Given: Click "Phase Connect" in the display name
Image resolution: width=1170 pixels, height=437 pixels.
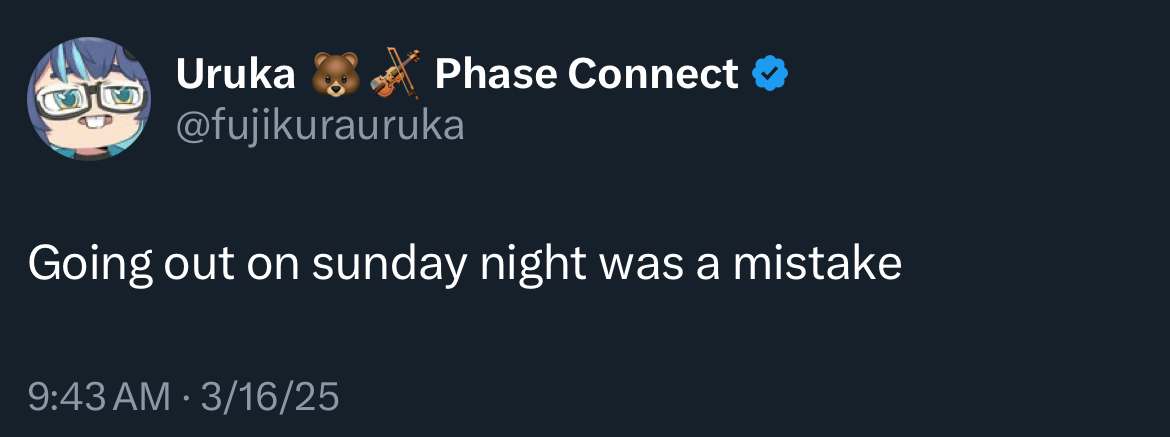Looking at the screenshot, I should click(x=586, y=73).
